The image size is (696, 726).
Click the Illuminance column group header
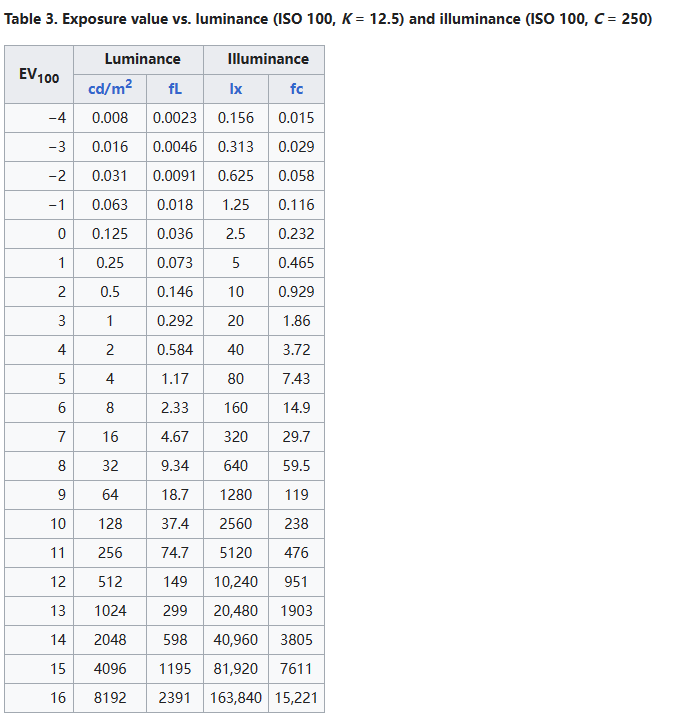point(265,59)
